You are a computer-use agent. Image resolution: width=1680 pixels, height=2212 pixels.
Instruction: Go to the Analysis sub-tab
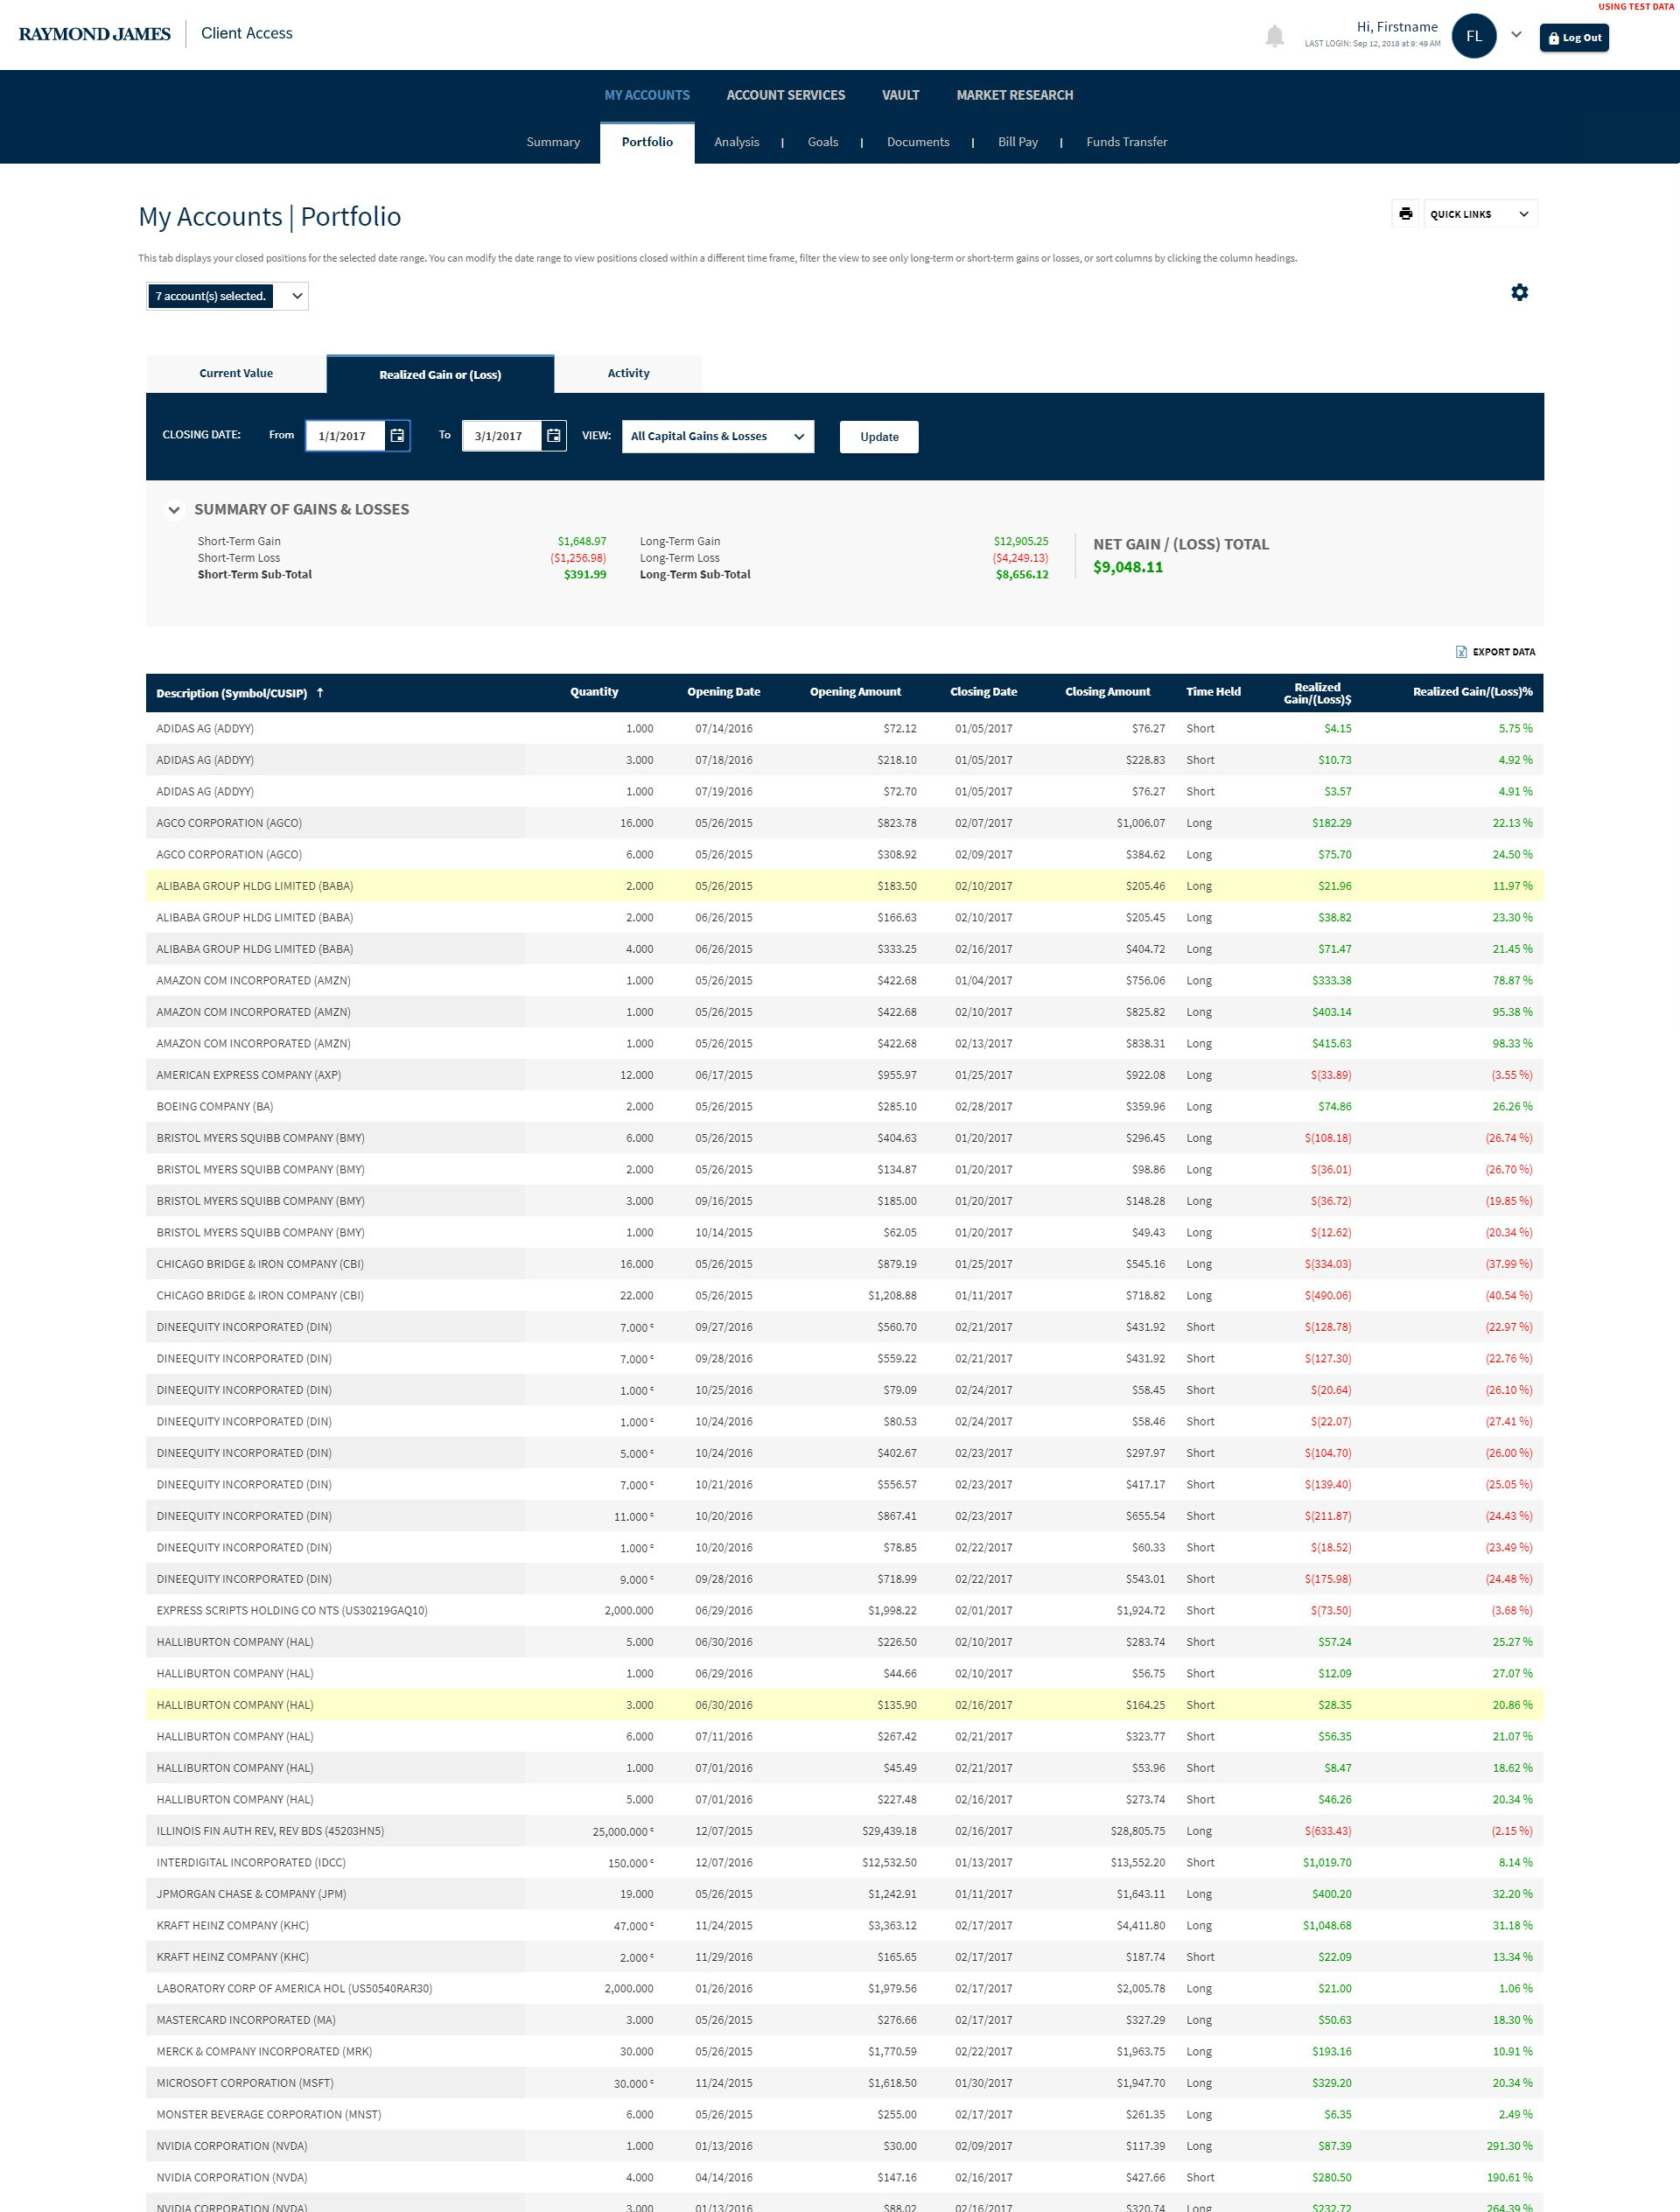click(x=737, y=142)
